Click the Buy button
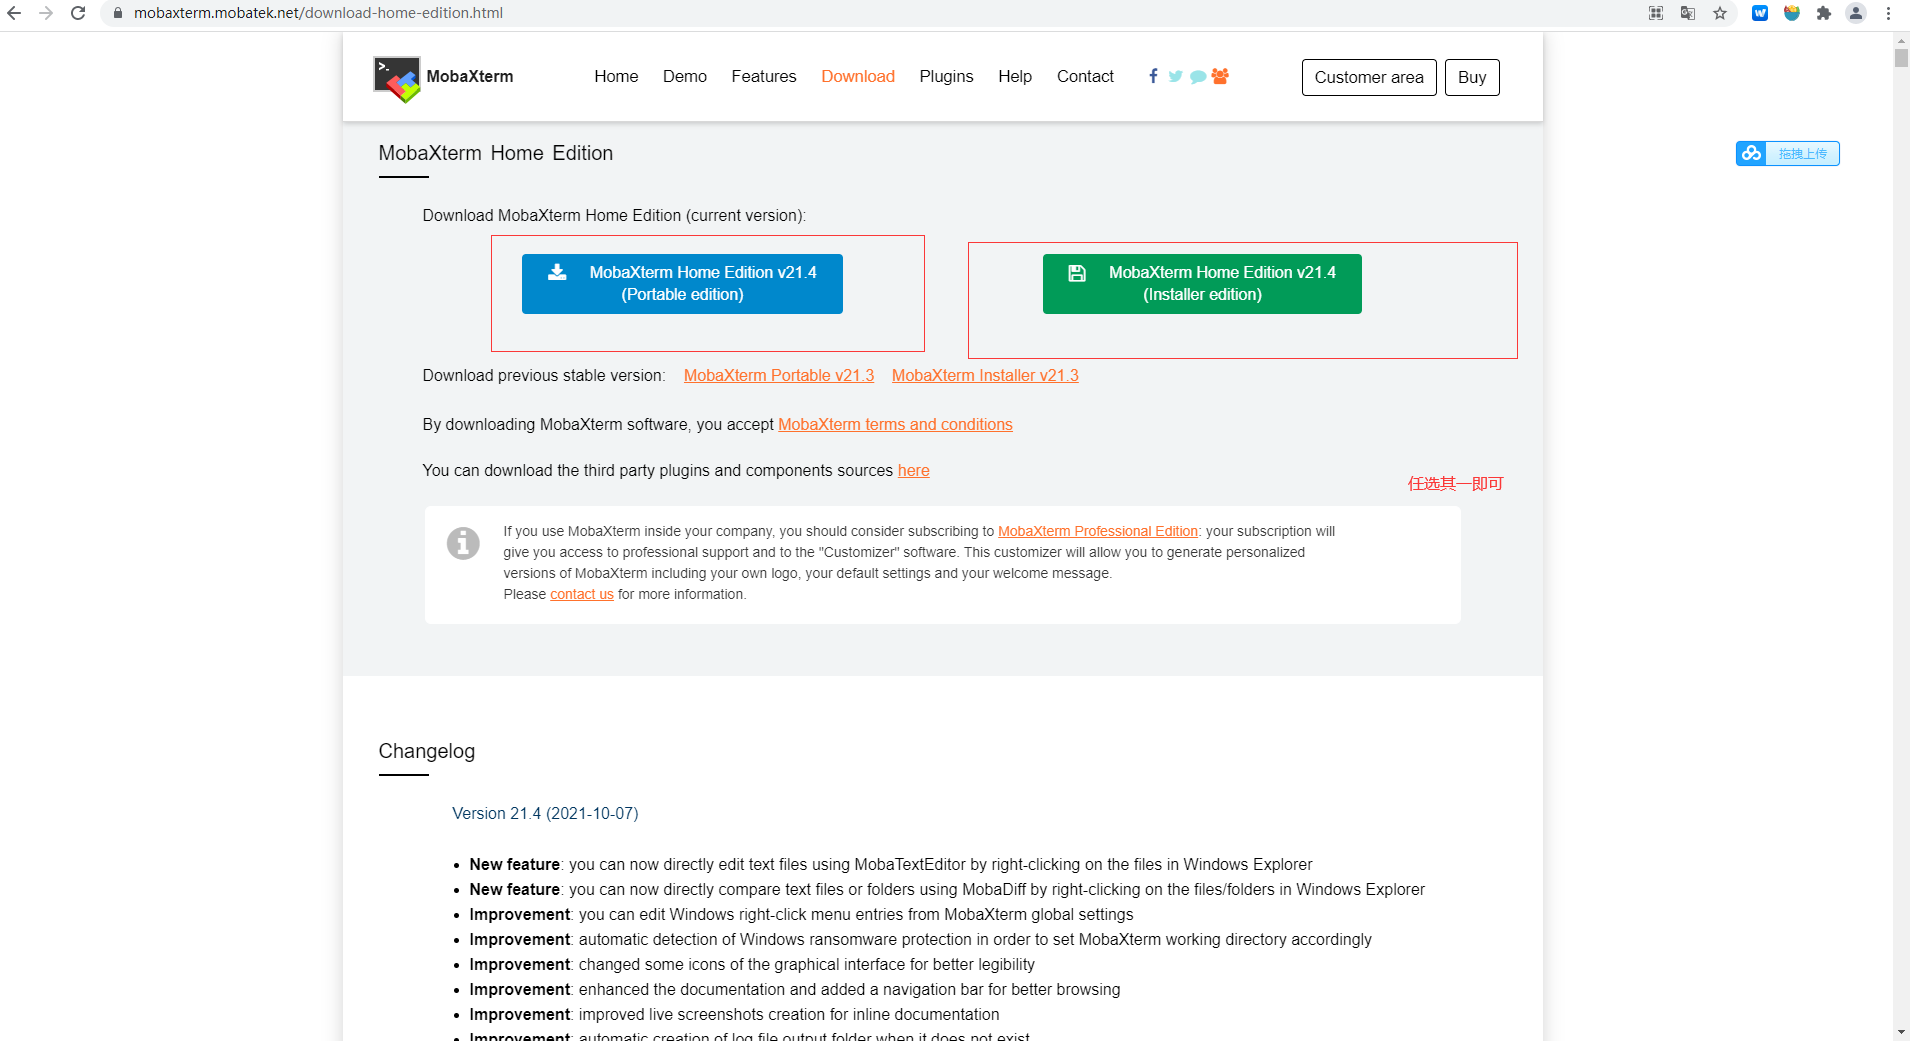This screenshot has height=1041, width=1910. pyautogui.click(x=1471, y=77)
